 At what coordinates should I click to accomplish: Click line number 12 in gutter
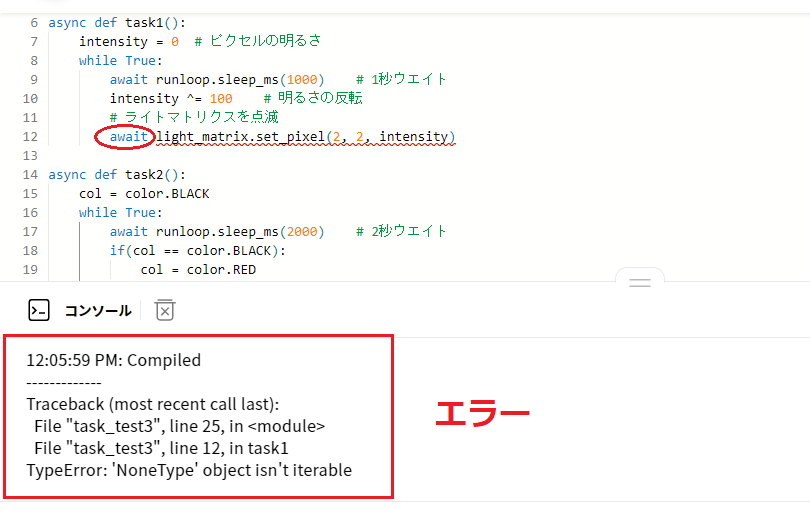[30, 137]
